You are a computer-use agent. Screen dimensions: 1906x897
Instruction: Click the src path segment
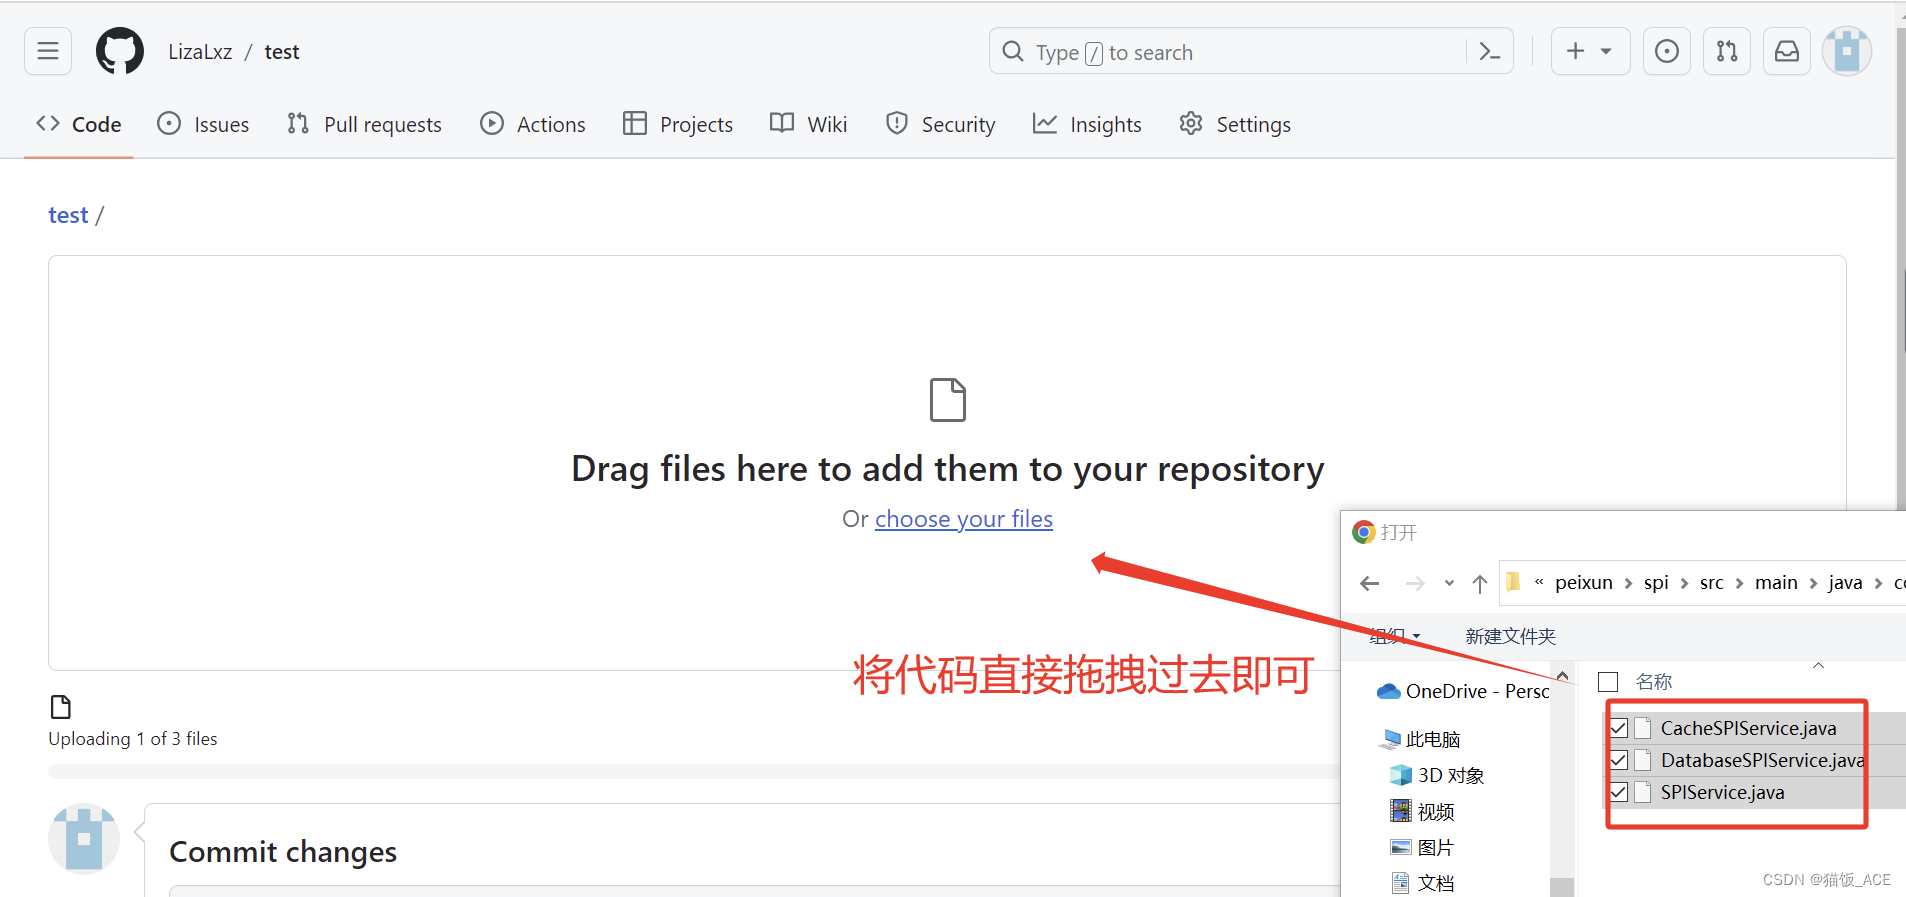[x=1712, y=582]
